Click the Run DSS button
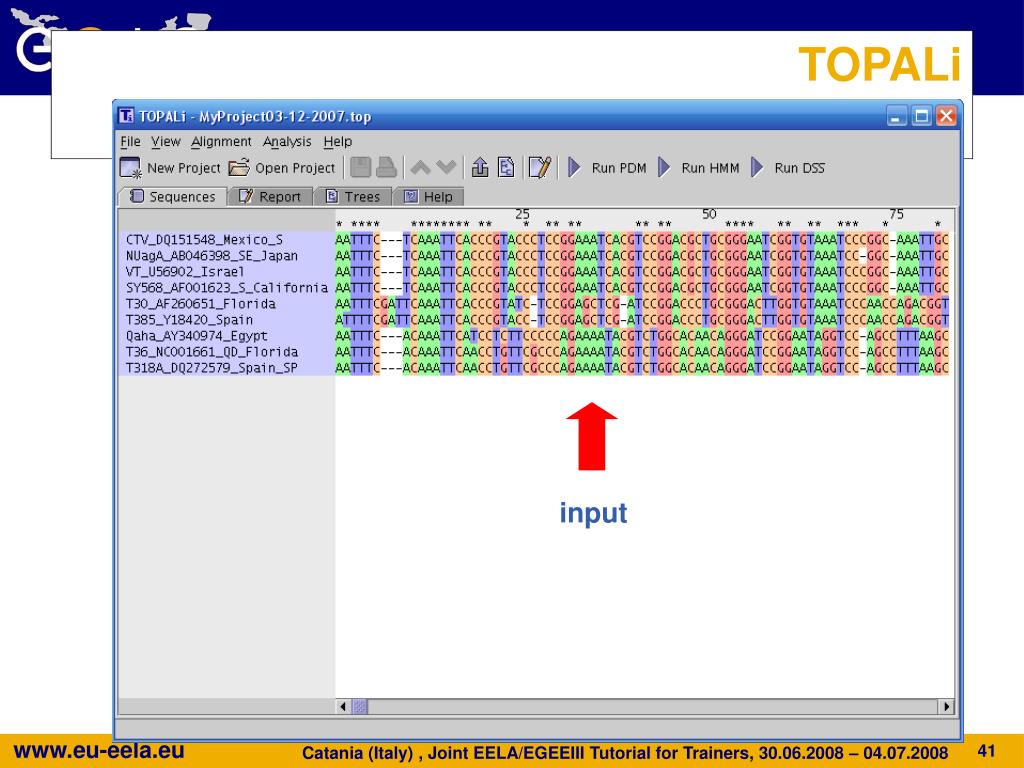Viewport: 1024px width, 768px height. pyautogui.click(x=788, y=168)
